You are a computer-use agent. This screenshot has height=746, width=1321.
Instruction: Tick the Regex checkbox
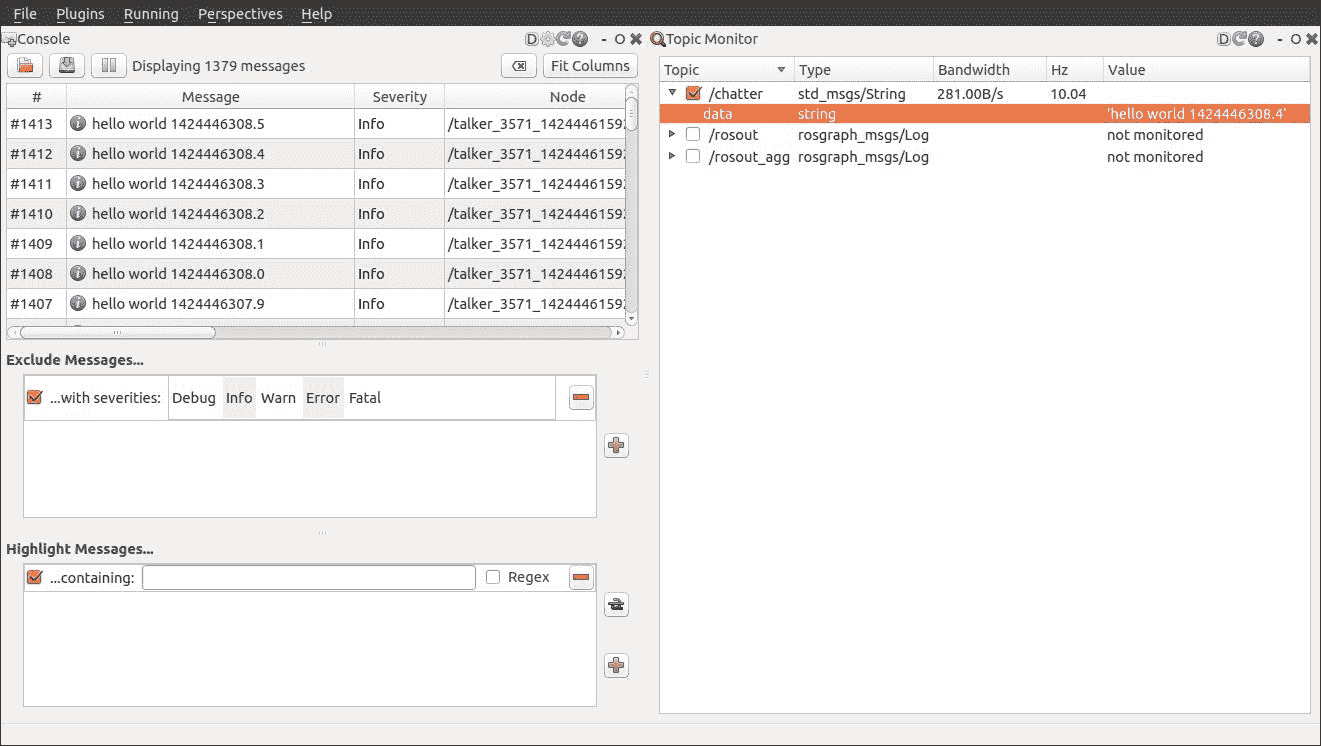click(x=493, y=577)
